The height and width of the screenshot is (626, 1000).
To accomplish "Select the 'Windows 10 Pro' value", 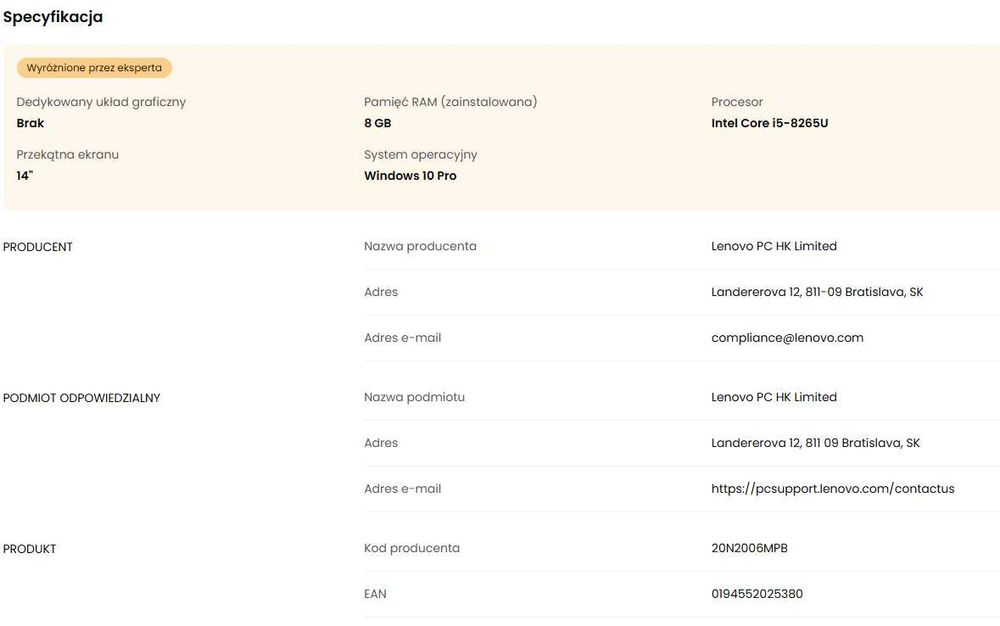I will point(410,176).
